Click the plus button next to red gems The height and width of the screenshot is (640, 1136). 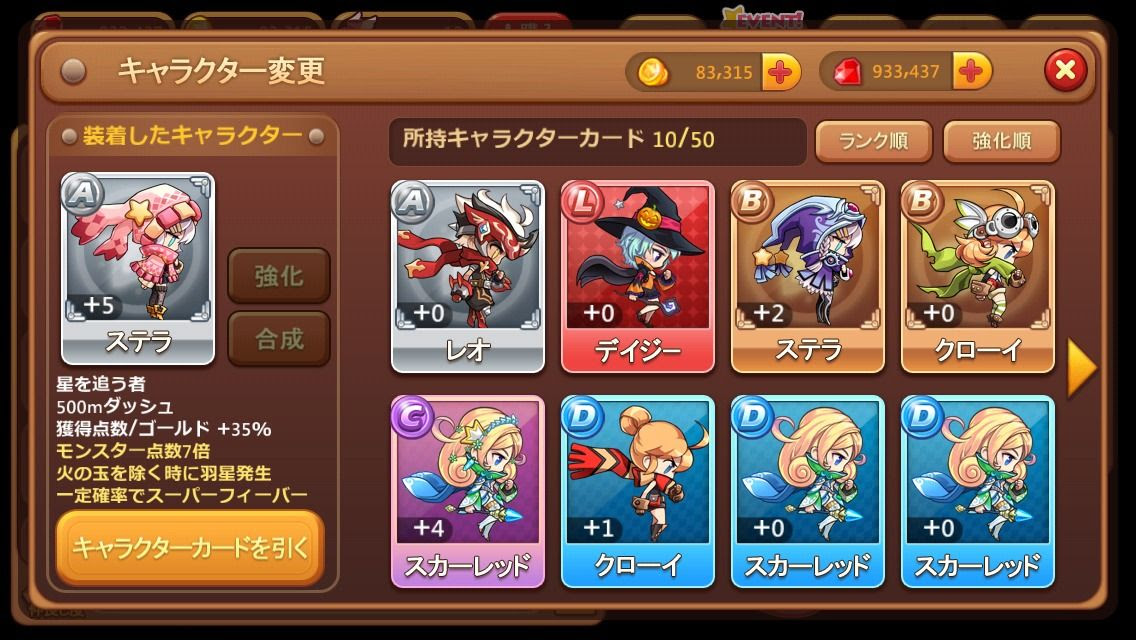(972, 71)
